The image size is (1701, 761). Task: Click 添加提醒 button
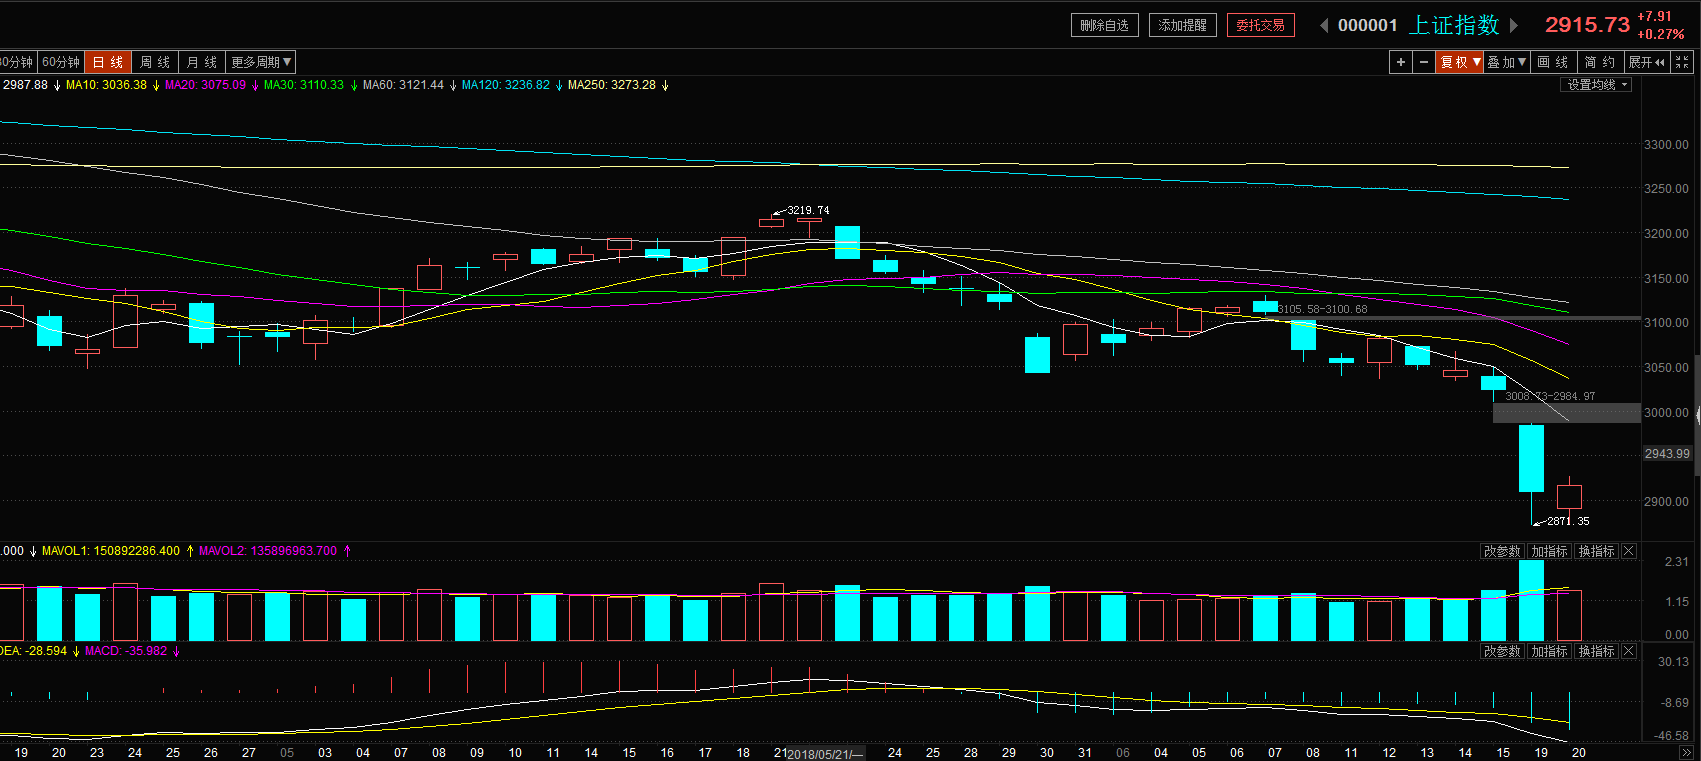point(1182,25)
